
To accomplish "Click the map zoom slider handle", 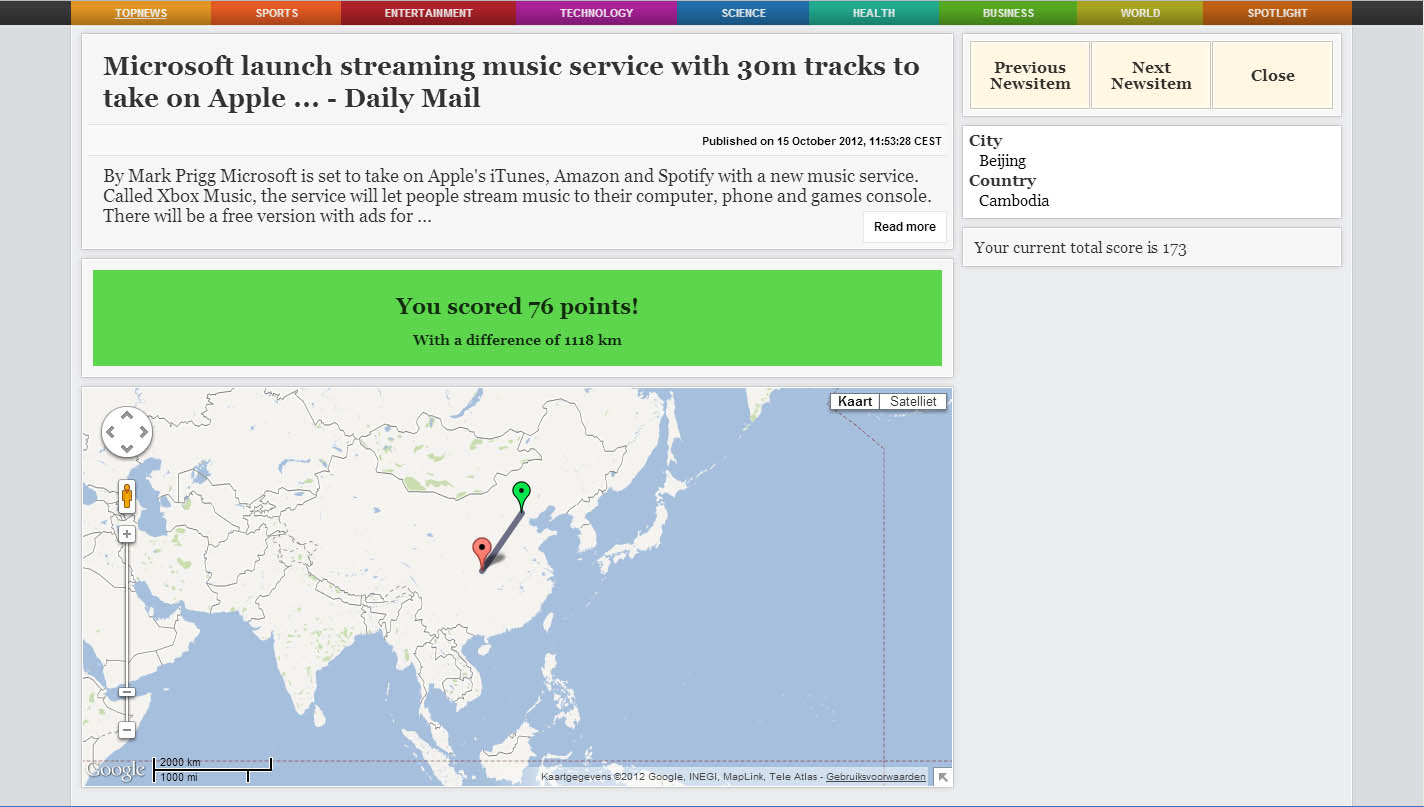I will click(127, 692).
